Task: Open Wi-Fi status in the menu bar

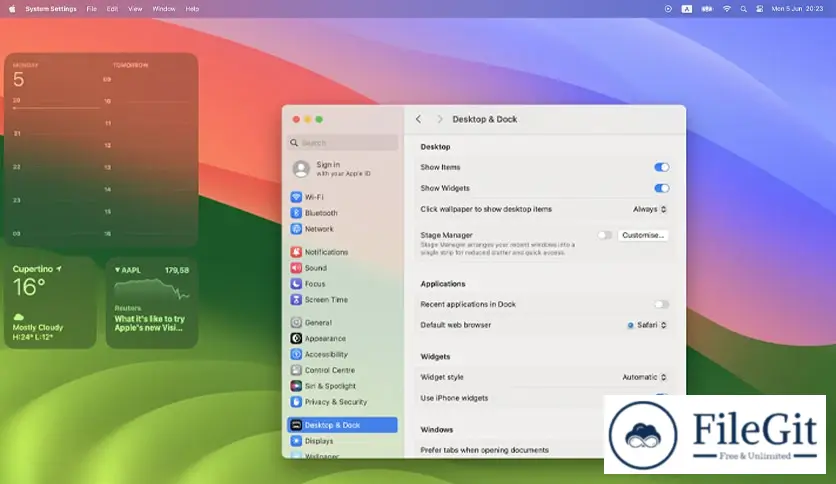Action: click(726, 9)
